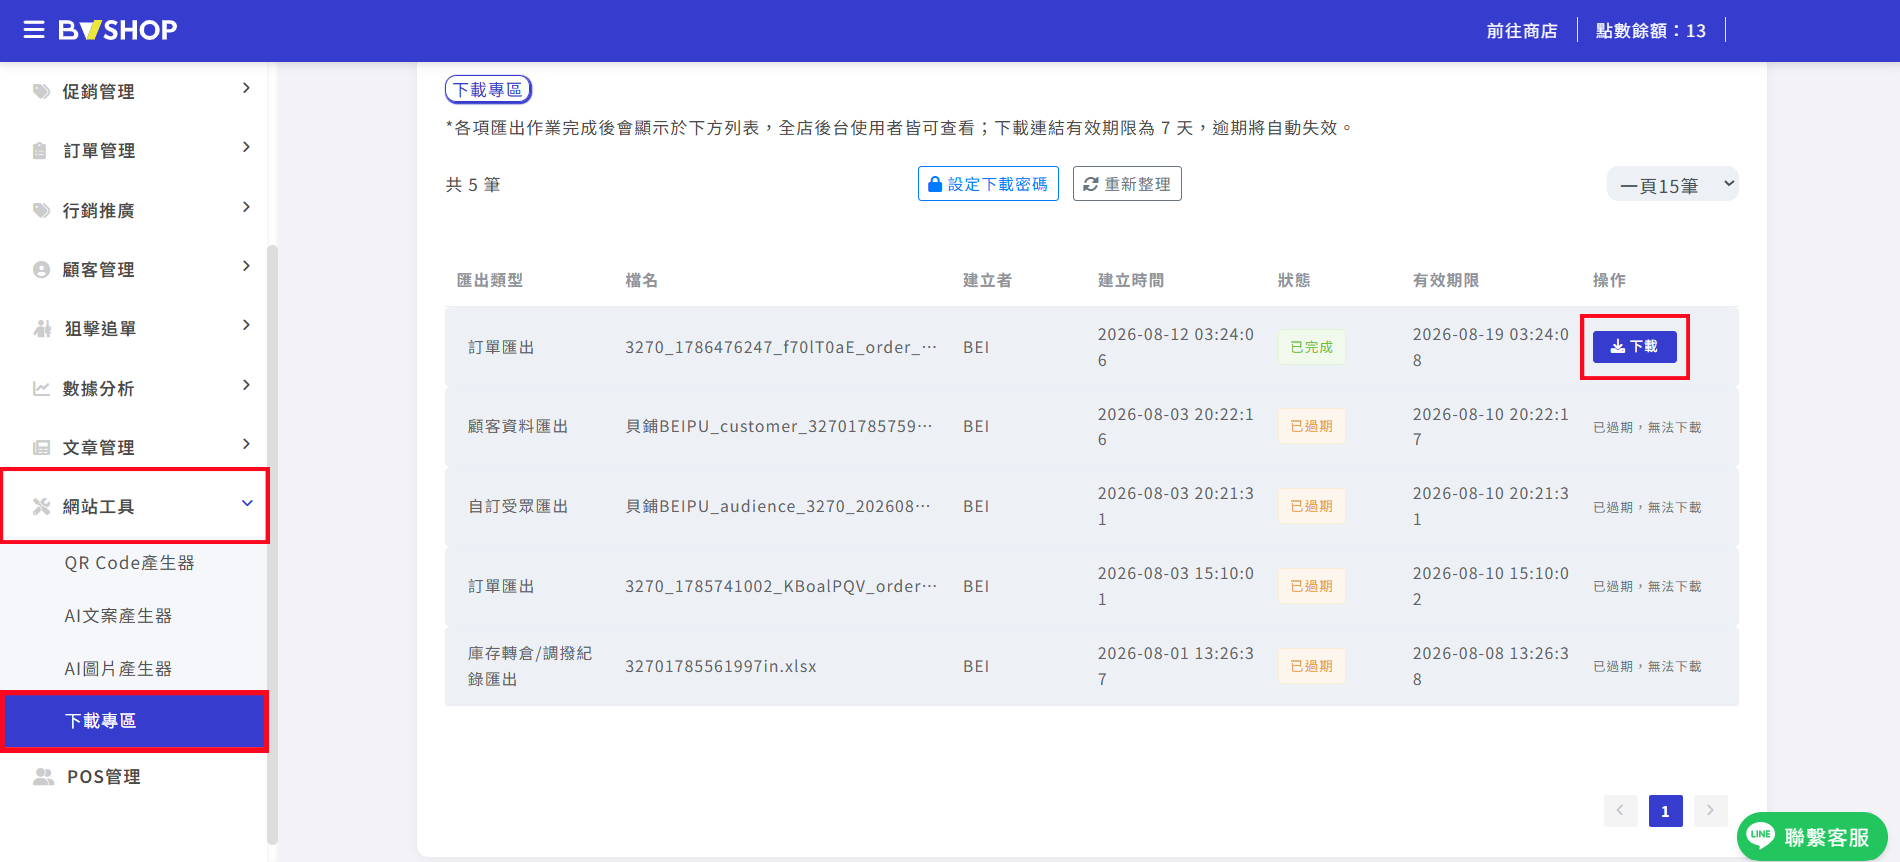Viewport: 1900px width, 862px height.
Task: Open AI文案產生器 menu item
Action: [118, 616]
